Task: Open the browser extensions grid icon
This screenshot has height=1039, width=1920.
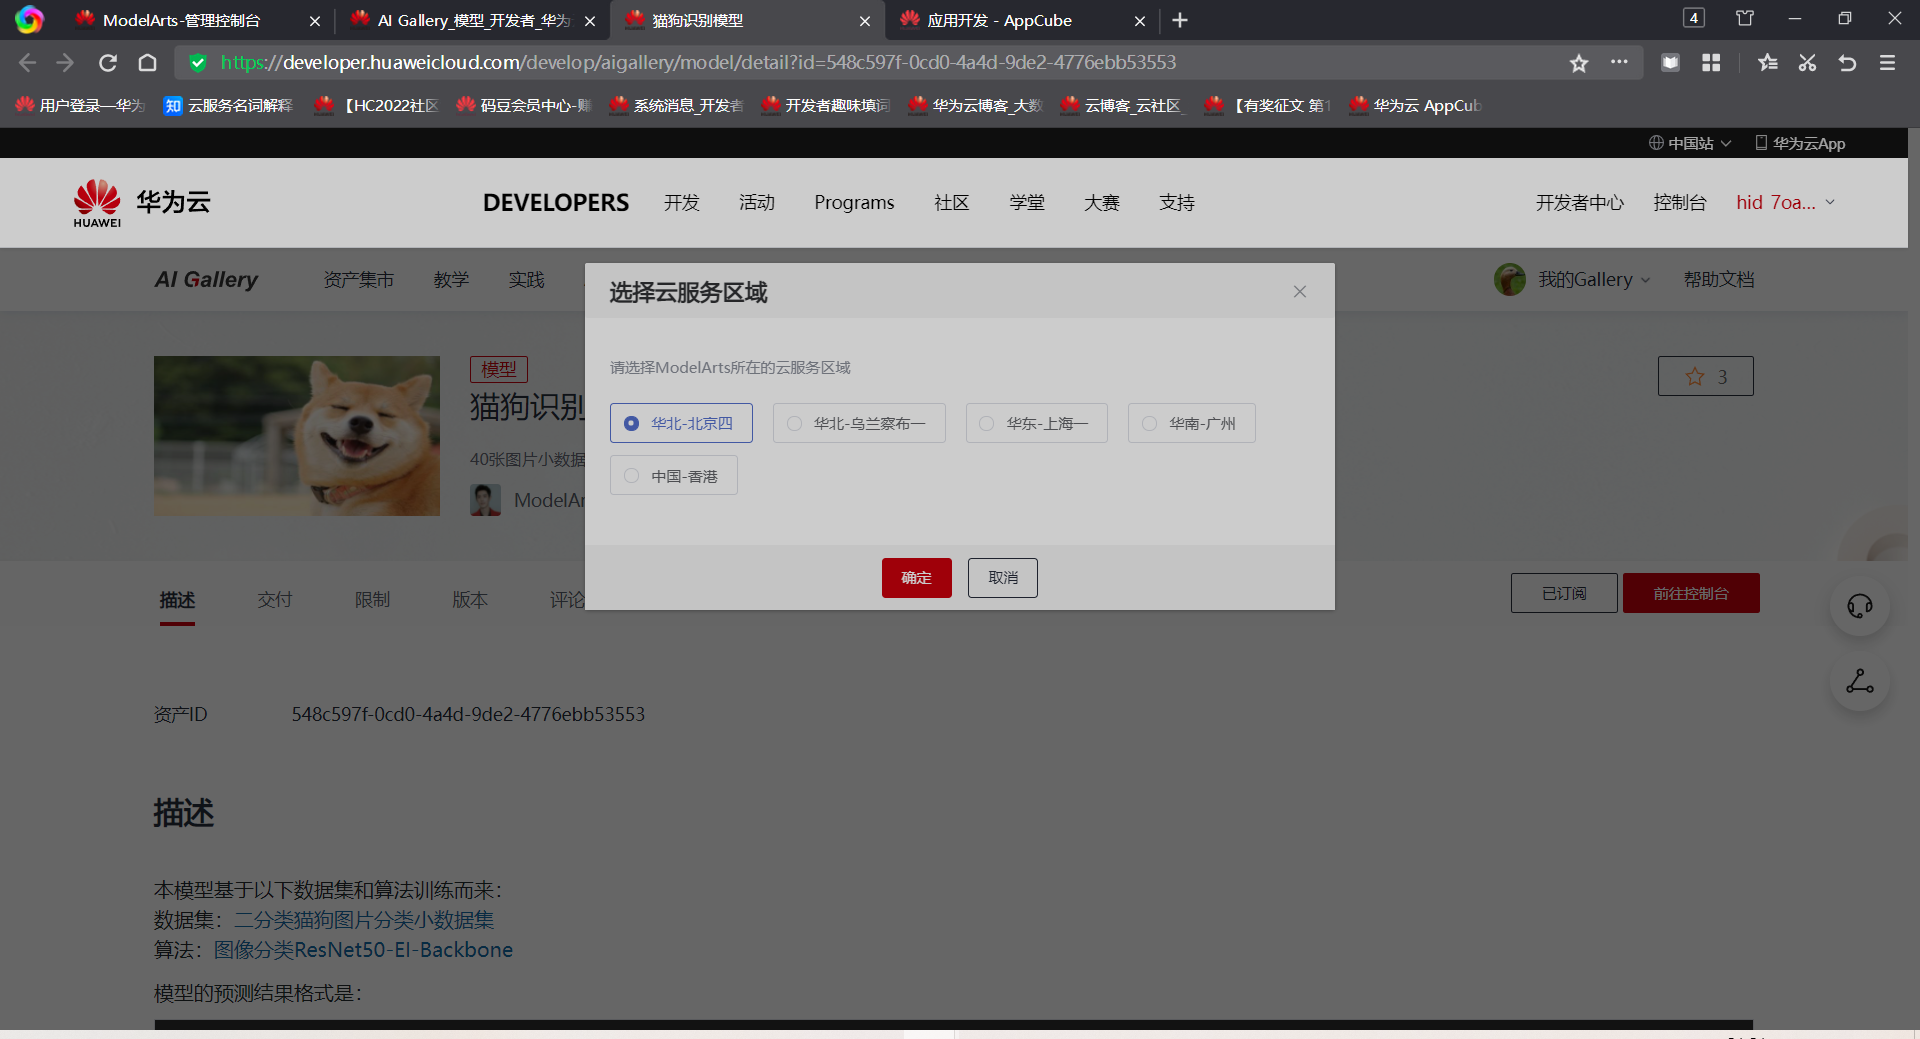Action: tap(1711, 63)
